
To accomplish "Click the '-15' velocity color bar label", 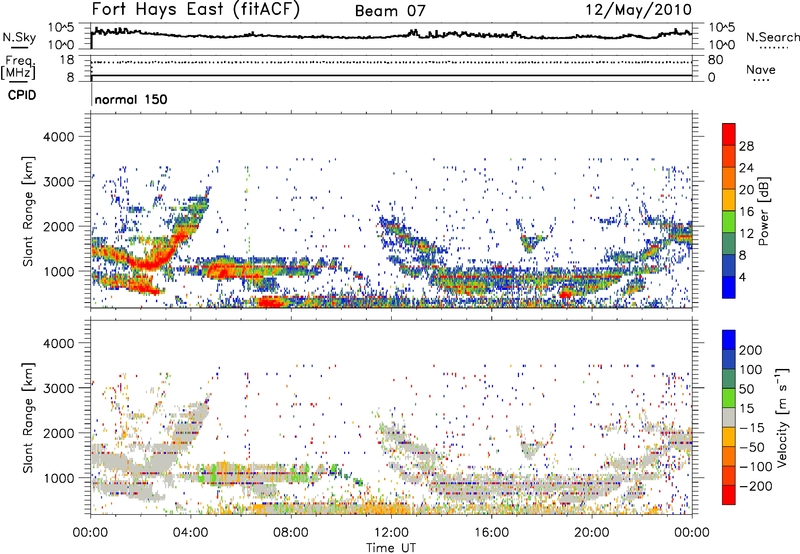I will pyautogui.click(x=752, y=428).
